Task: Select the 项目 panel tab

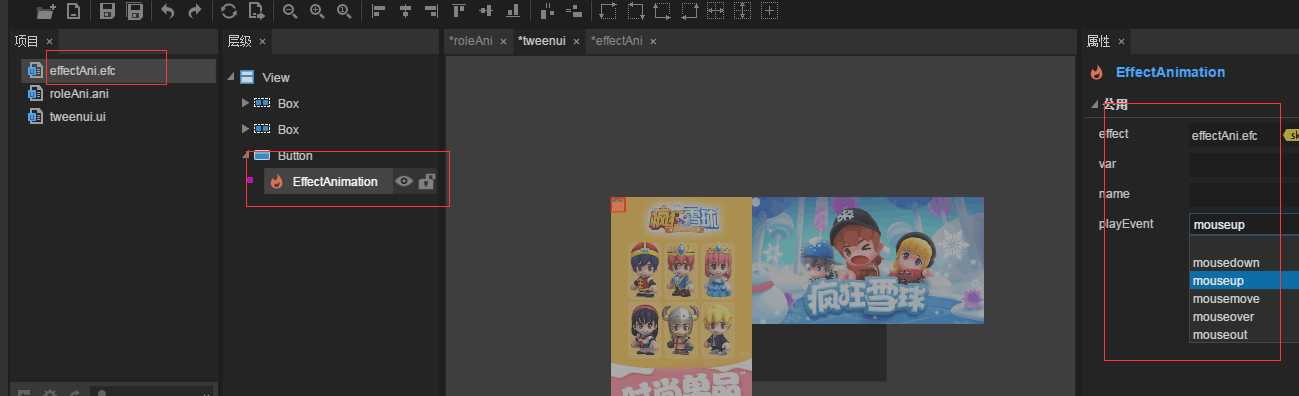Action: [x=26, y=41]
